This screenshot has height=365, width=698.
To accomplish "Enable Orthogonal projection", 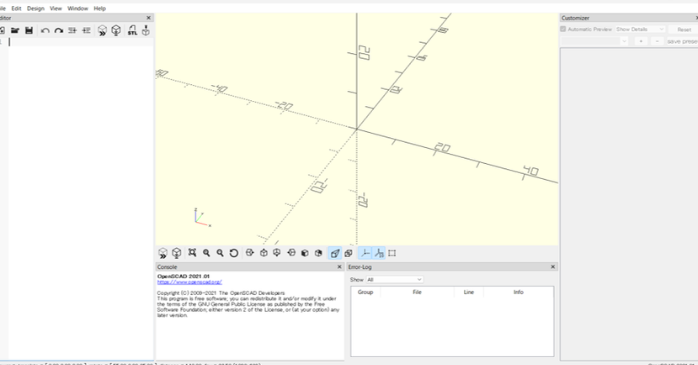I will [349, 253].
